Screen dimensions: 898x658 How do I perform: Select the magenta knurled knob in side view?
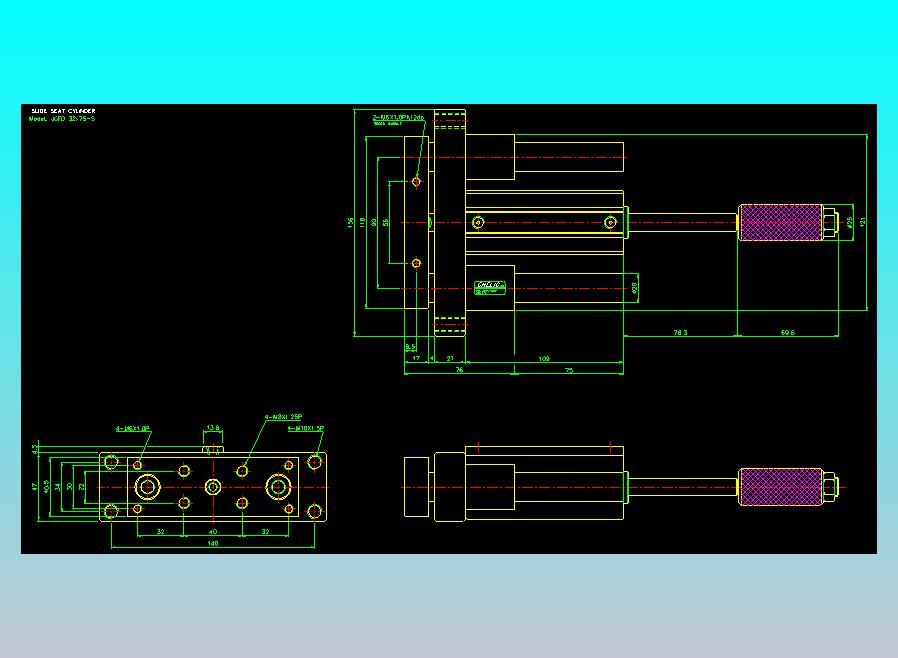781,487
